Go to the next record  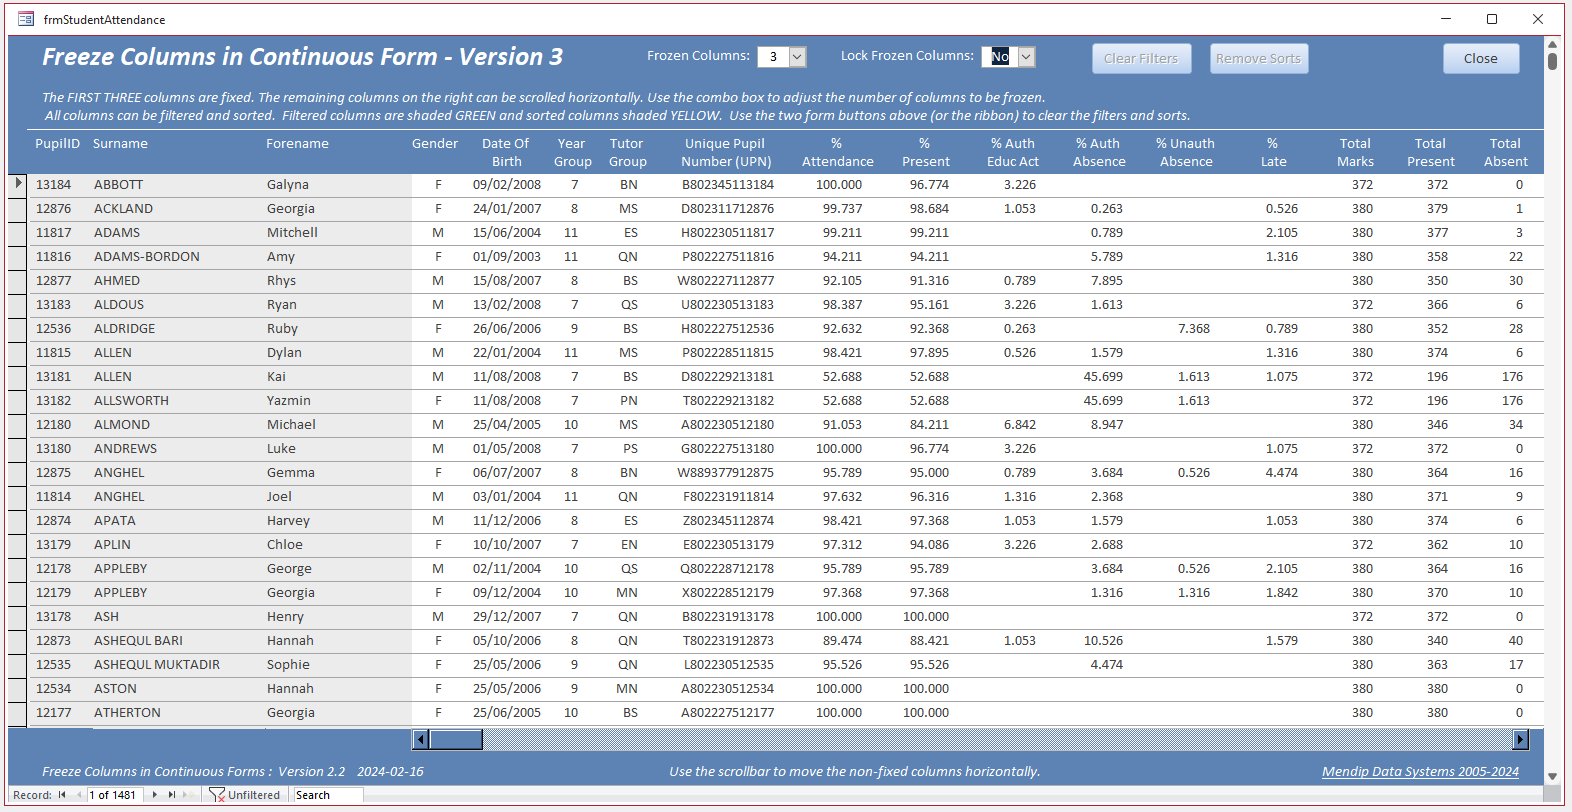click(155, 795)
